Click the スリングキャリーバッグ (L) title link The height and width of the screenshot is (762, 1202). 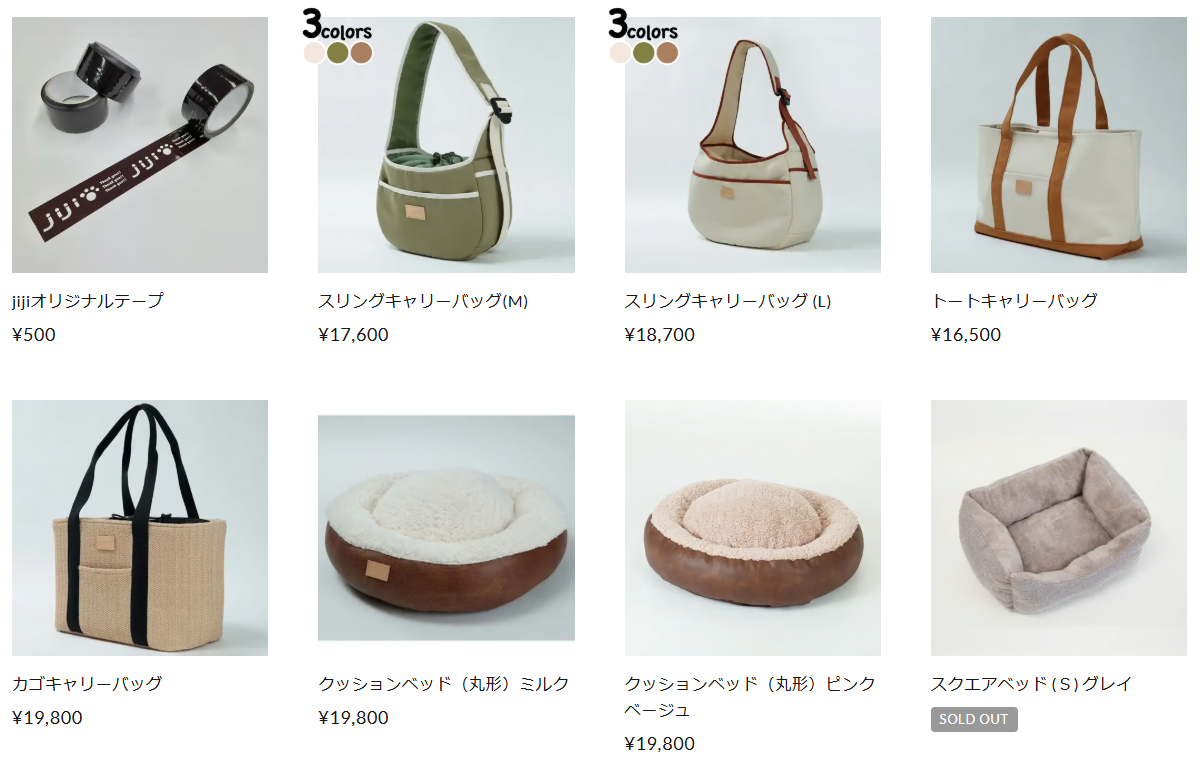click(728, 300)
